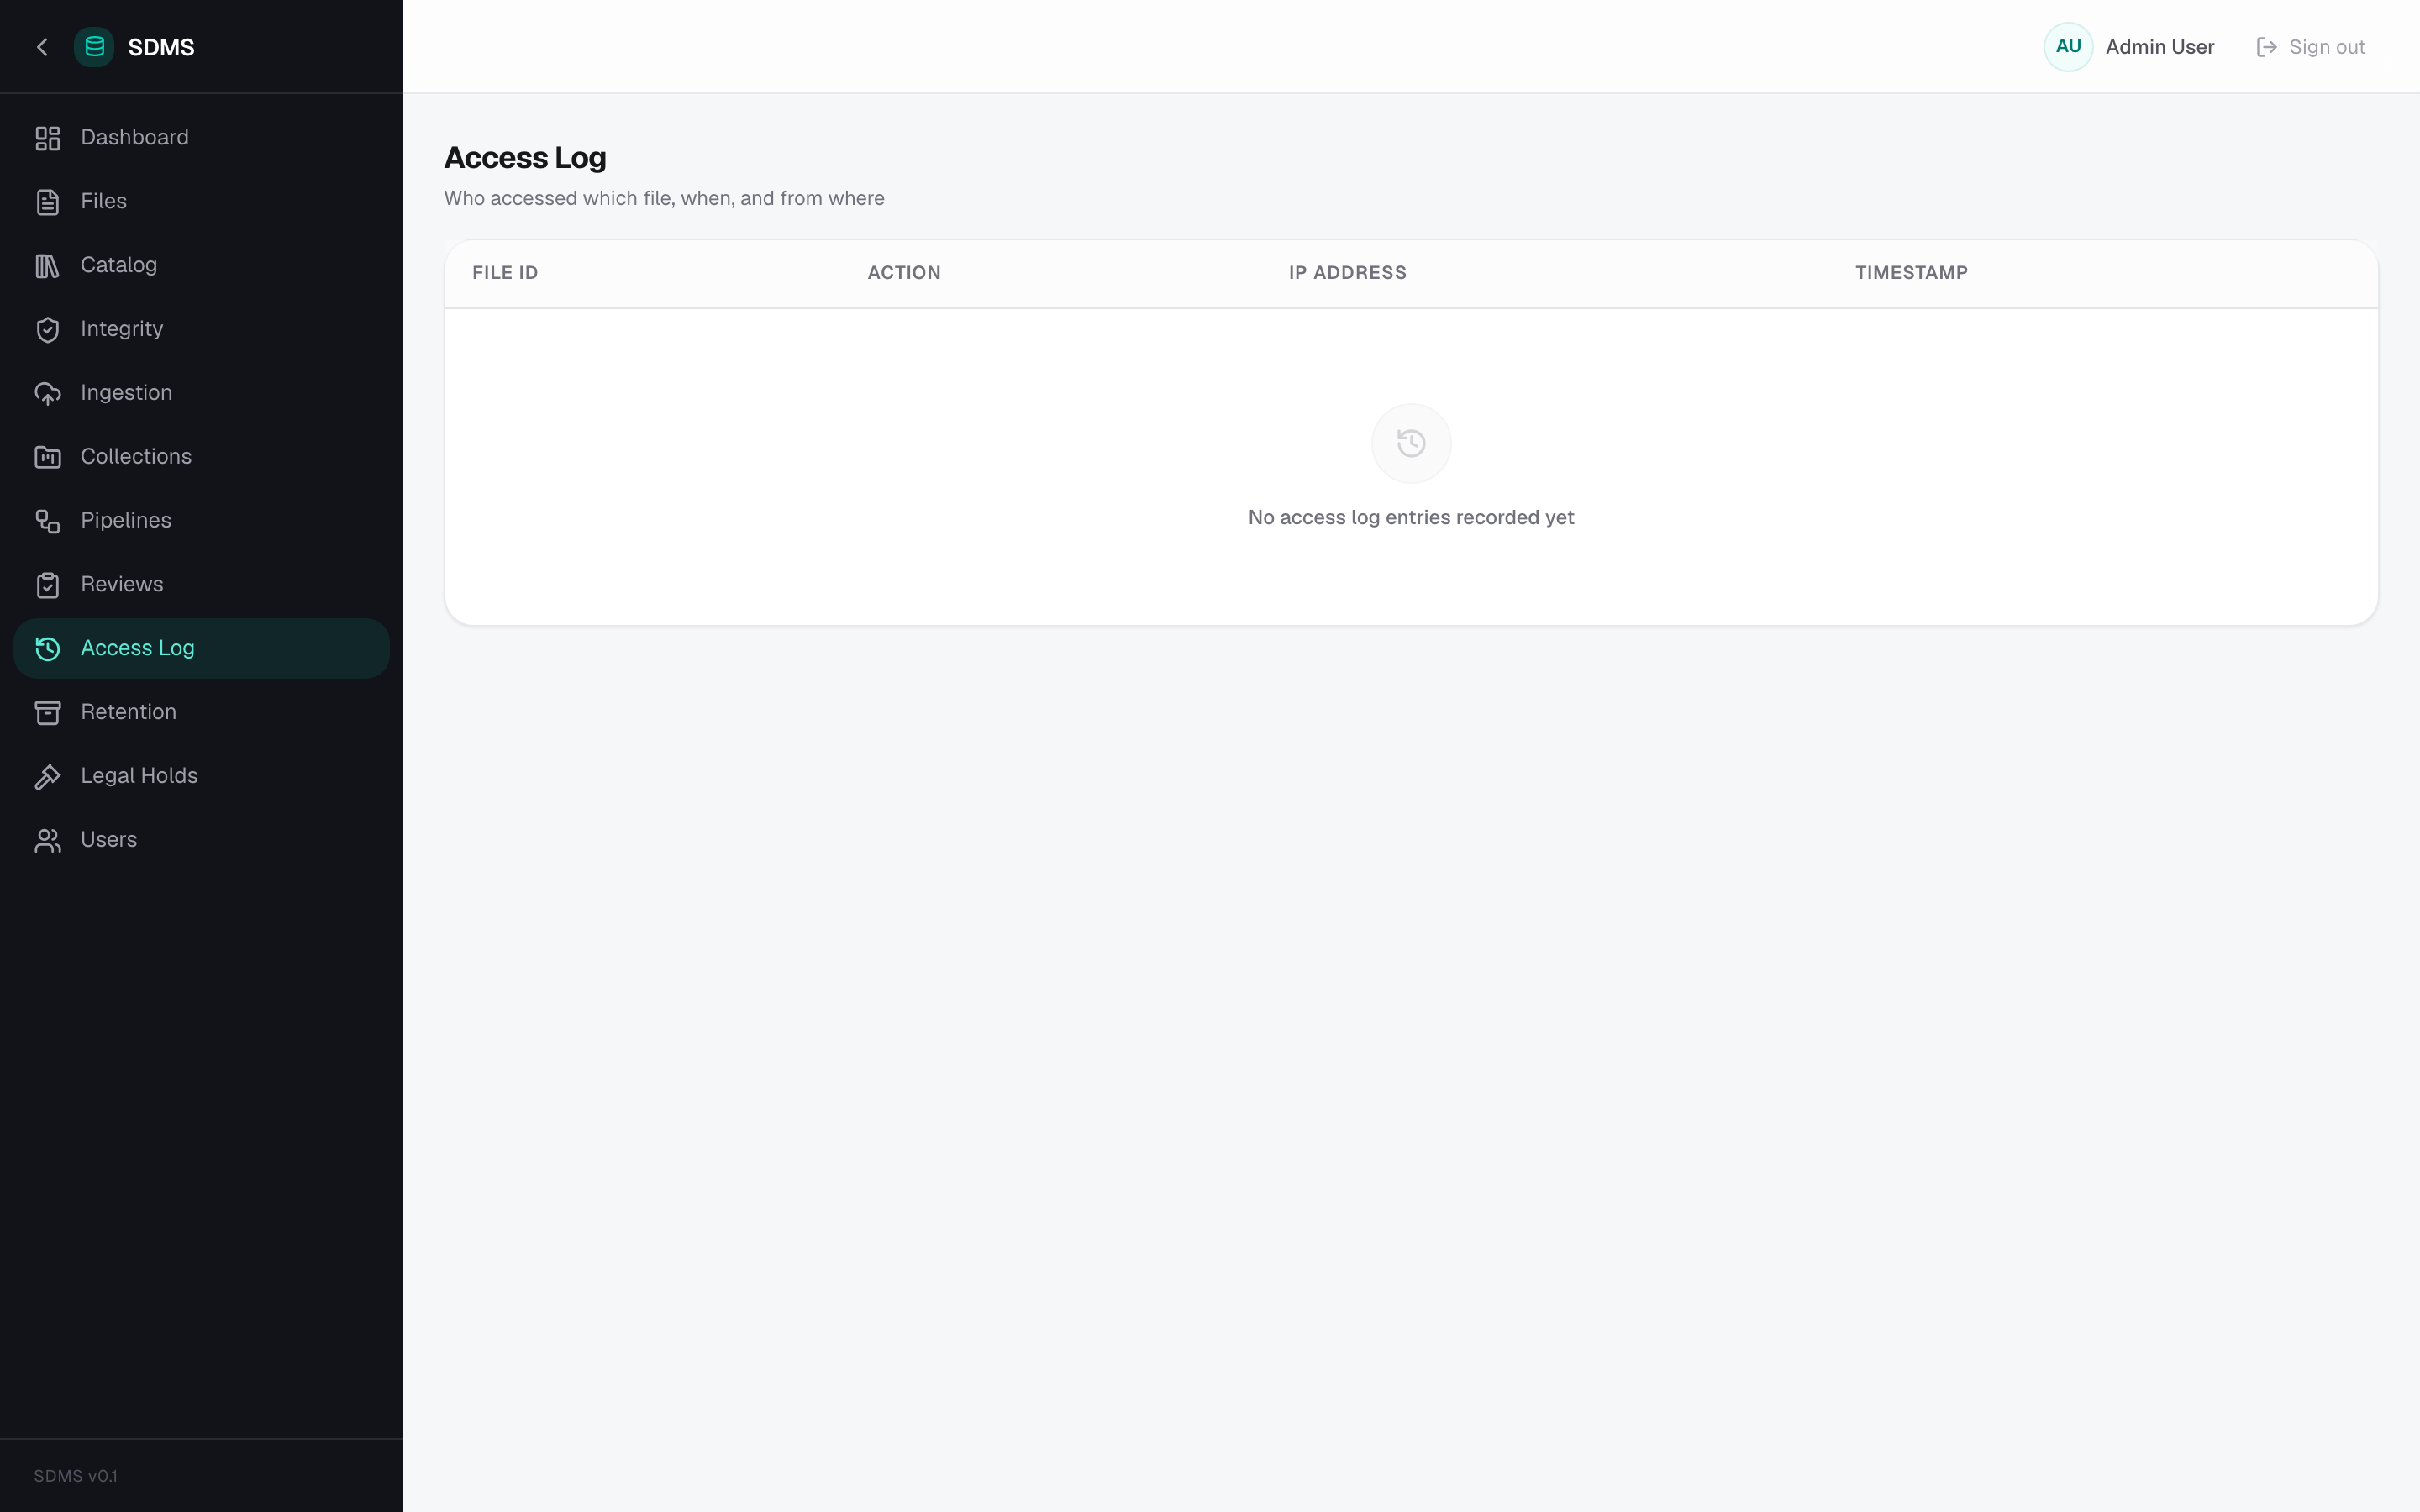Click the Admin User name
This screenshot has width=2420, height=1512.
click(x=2159, y=47)
